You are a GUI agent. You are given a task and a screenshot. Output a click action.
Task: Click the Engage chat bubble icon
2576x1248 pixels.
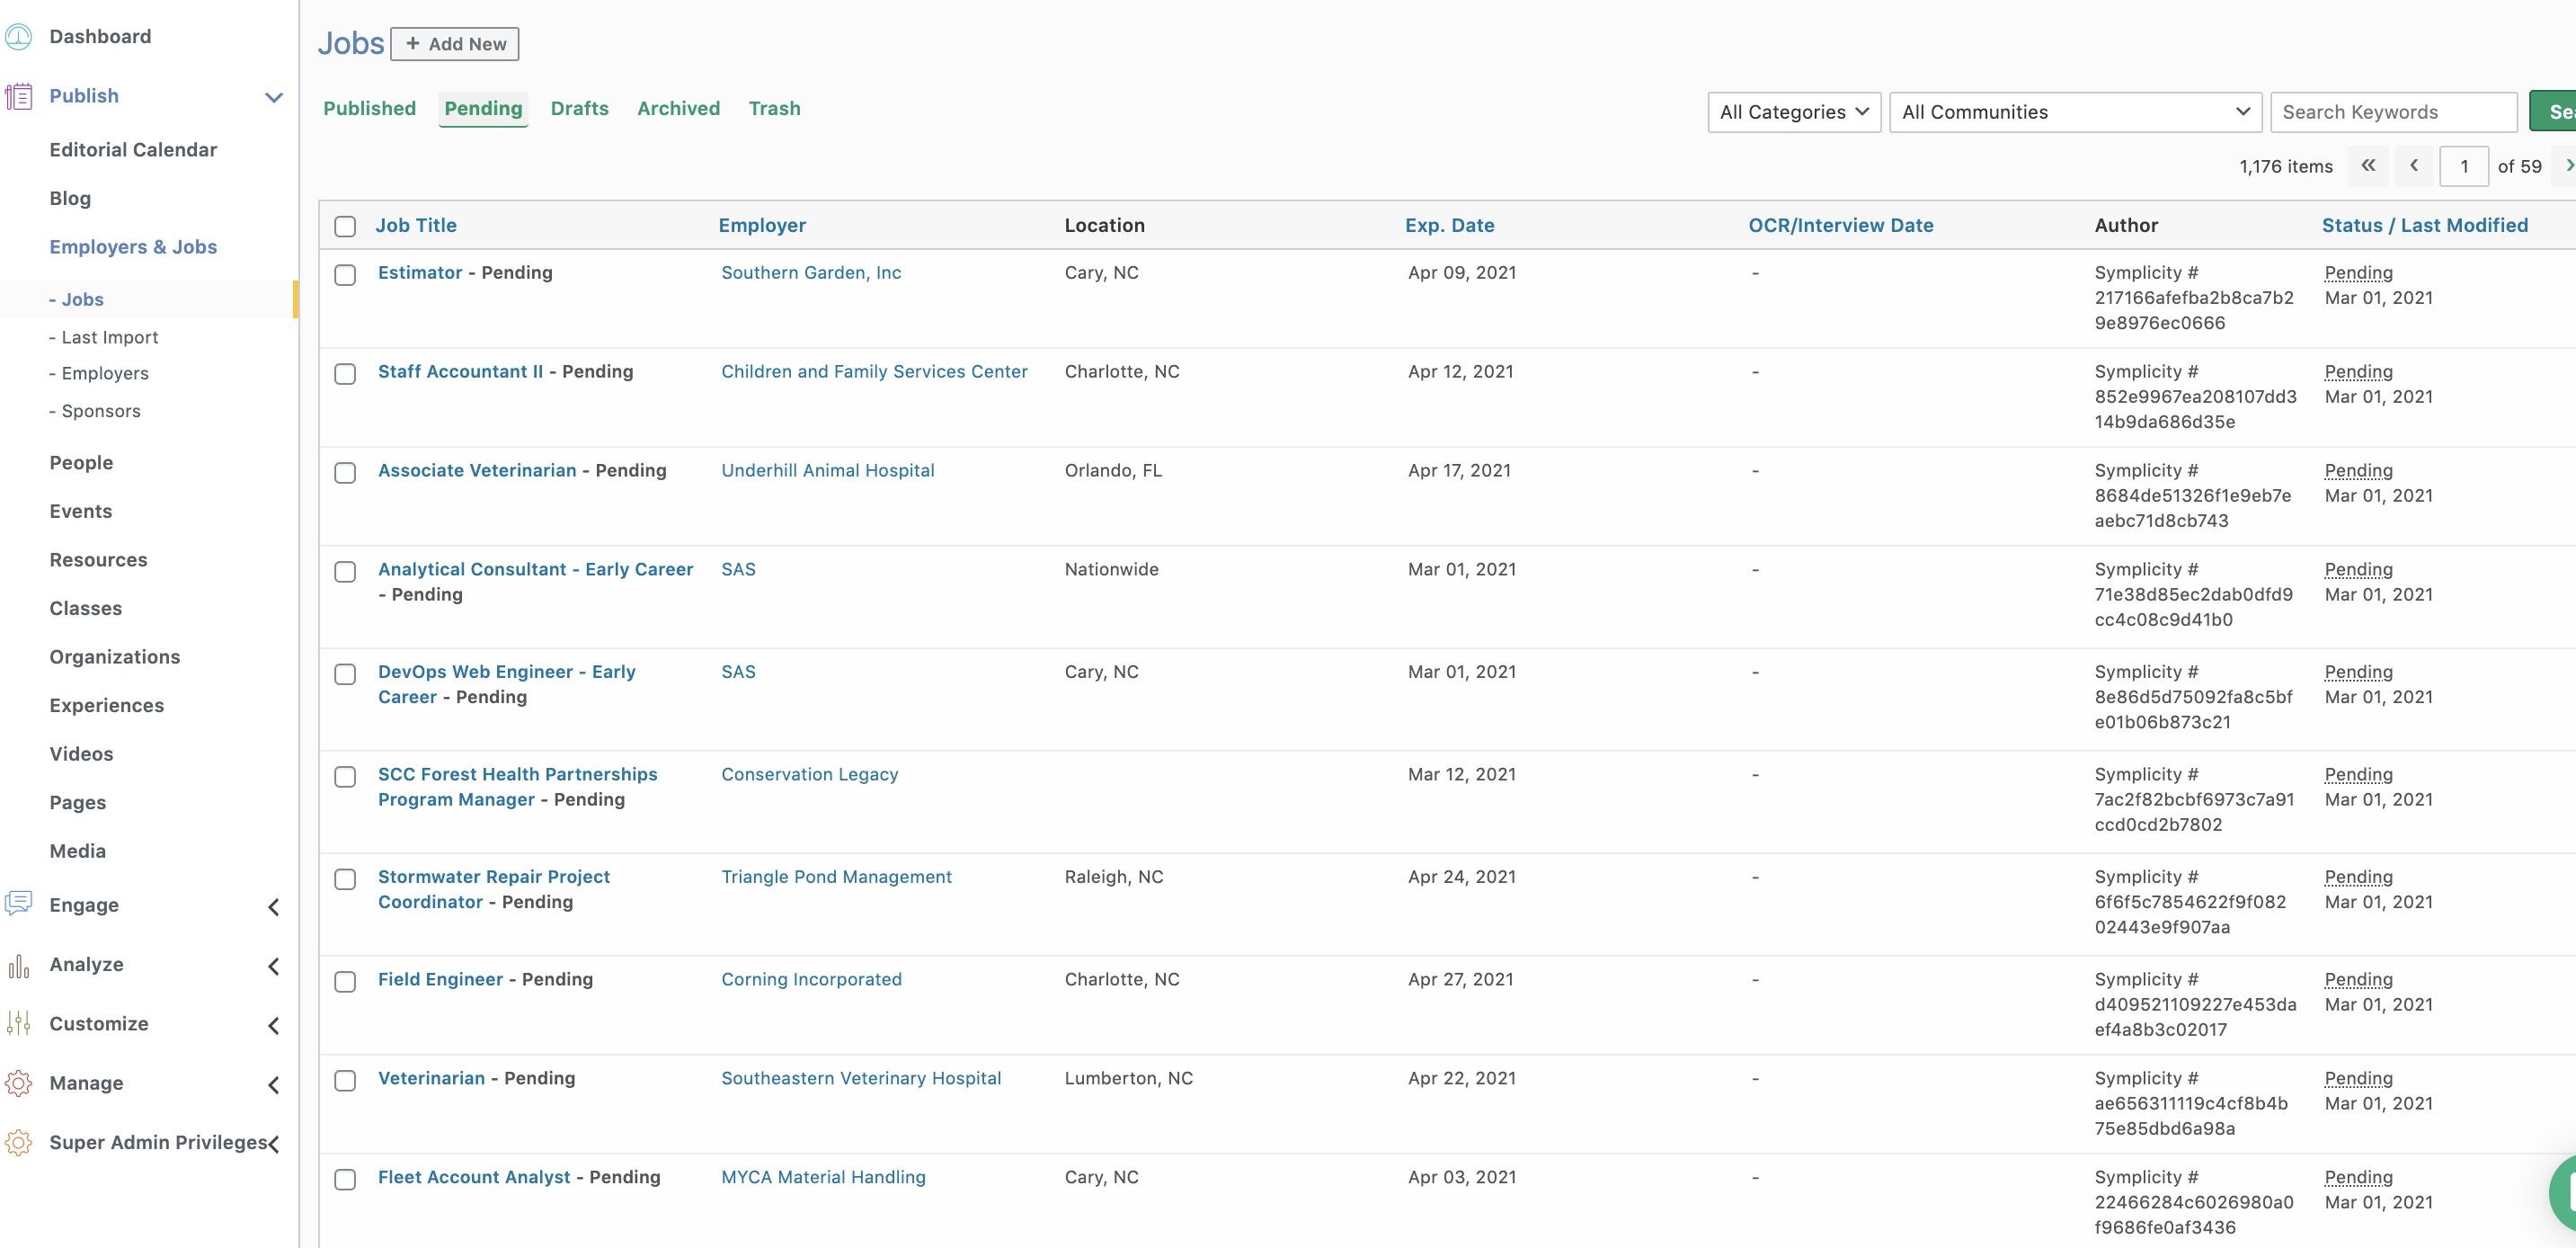[x=19, y=904]
